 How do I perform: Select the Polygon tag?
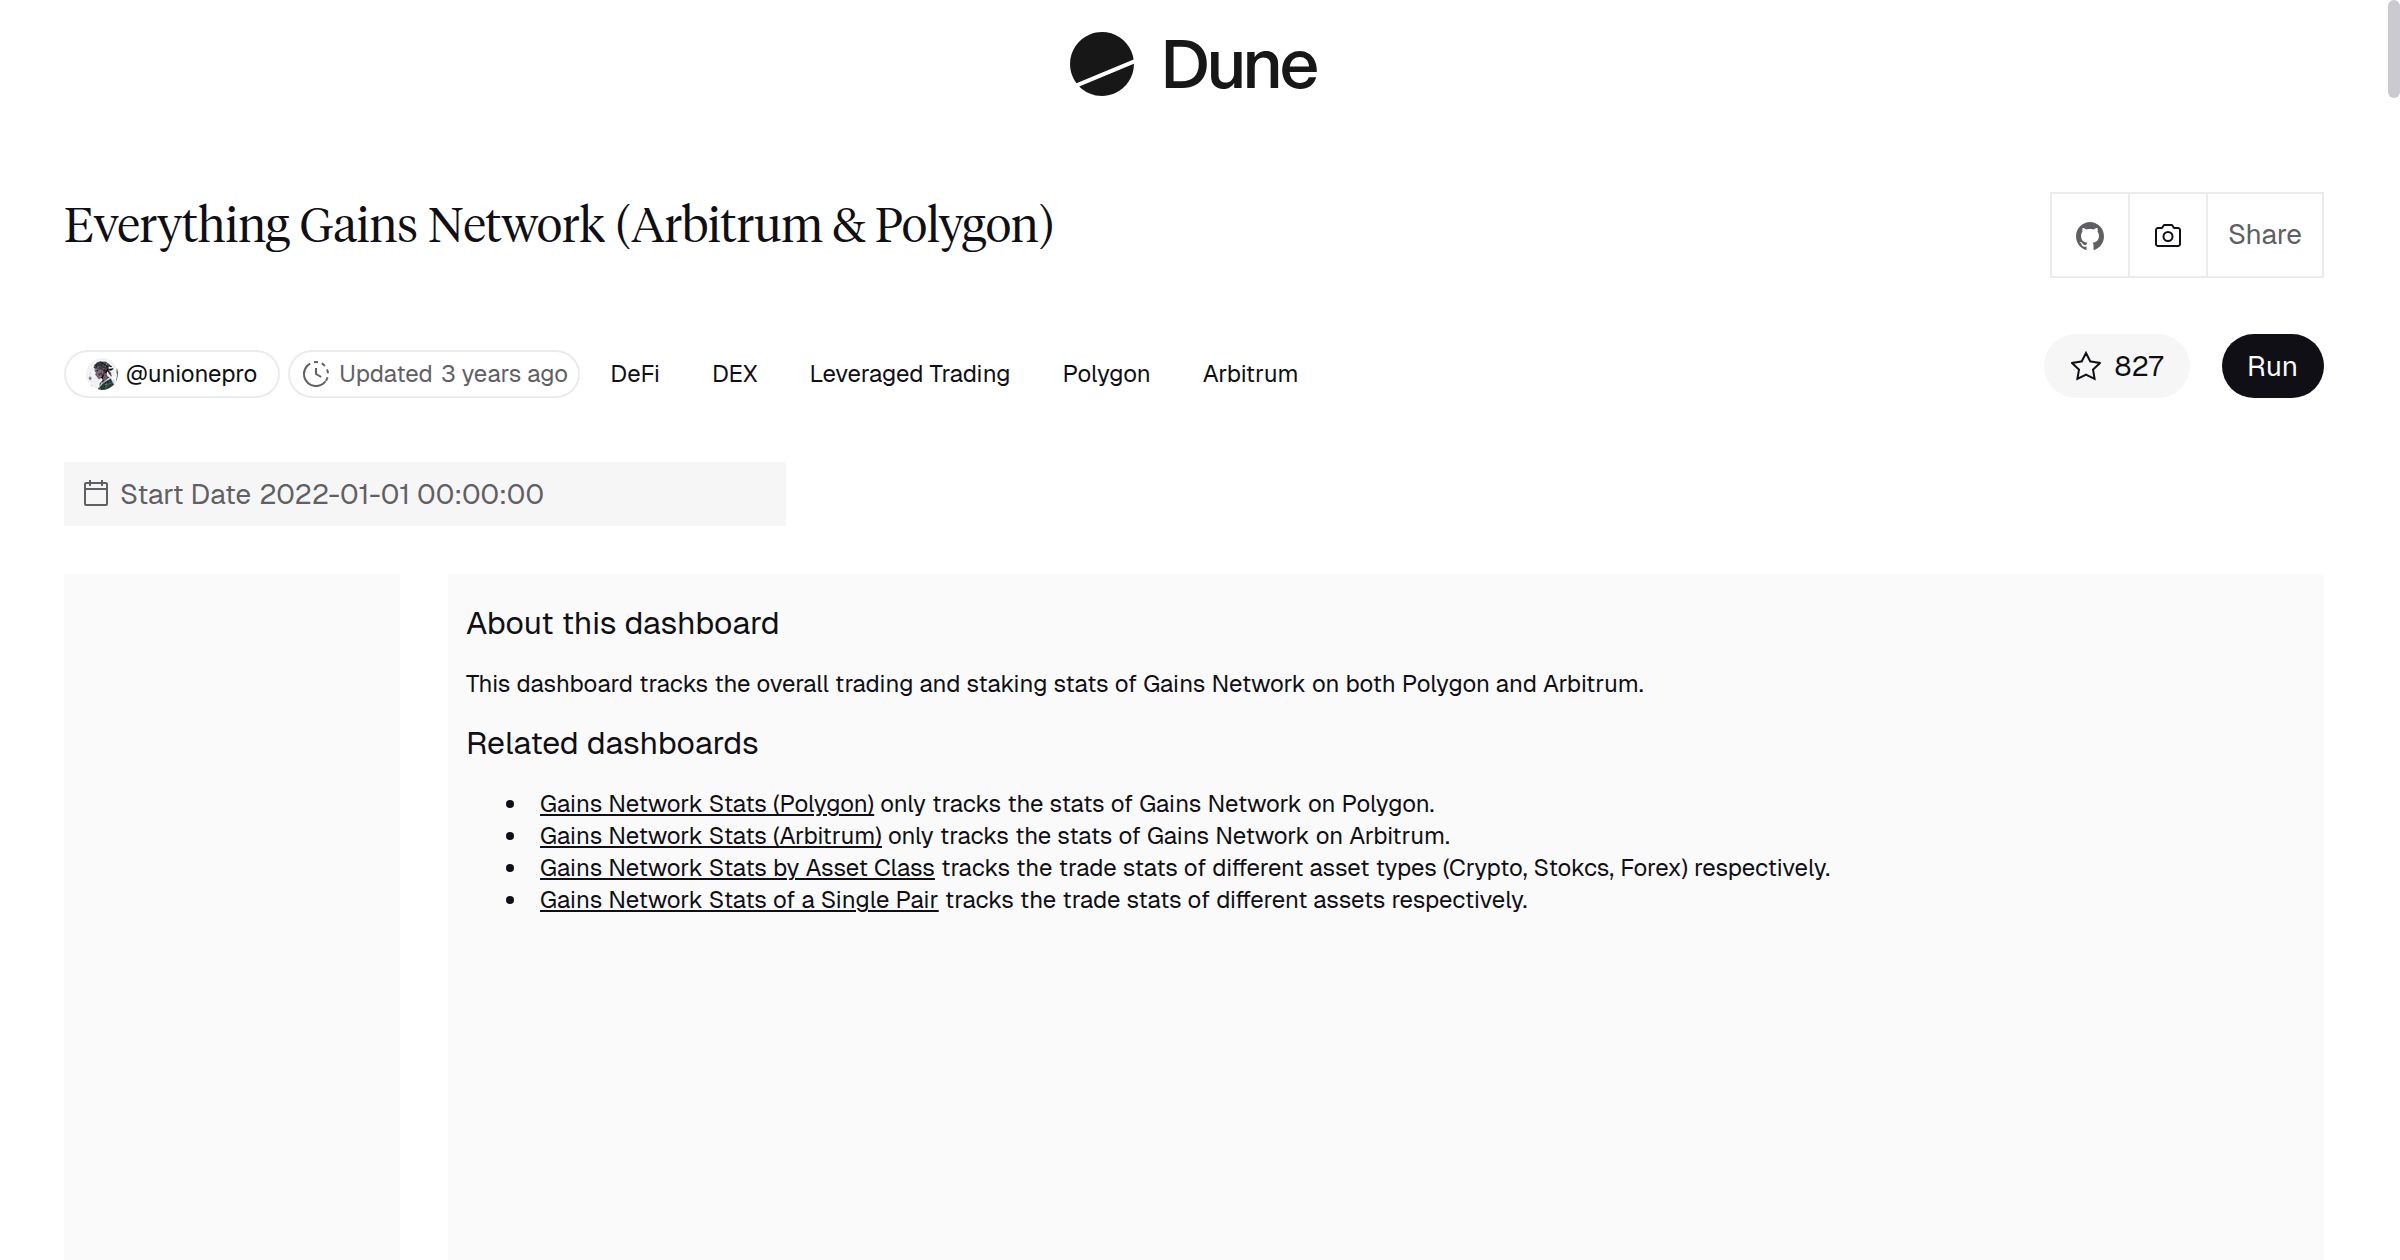point(1106,373)
